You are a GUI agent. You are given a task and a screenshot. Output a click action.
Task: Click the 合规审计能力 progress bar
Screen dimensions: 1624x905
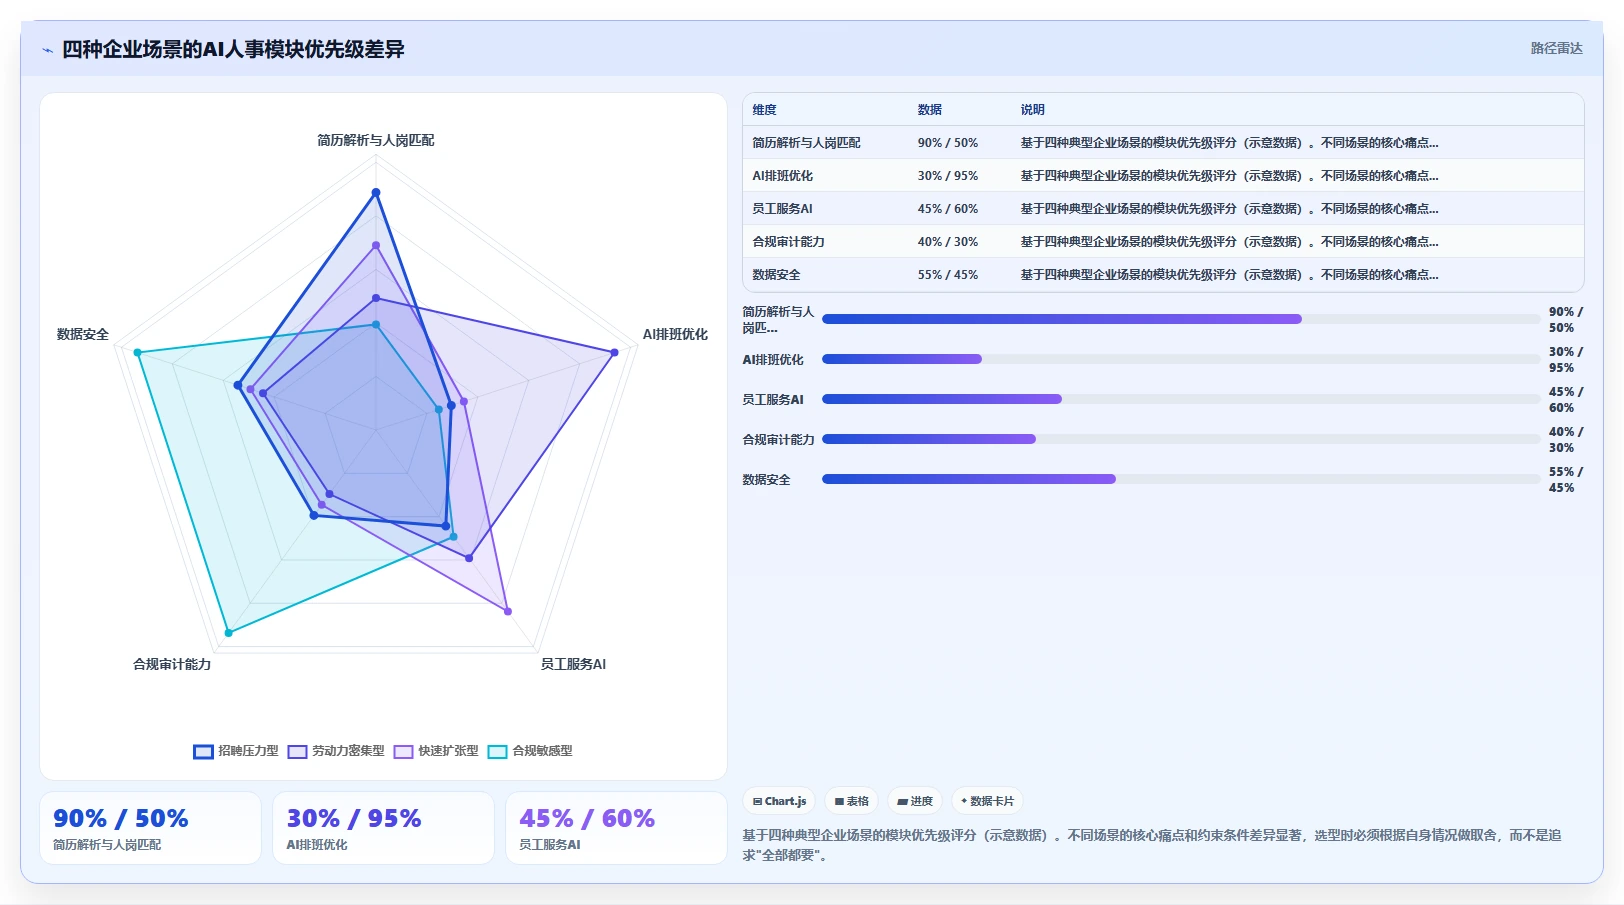(1180, 439)
